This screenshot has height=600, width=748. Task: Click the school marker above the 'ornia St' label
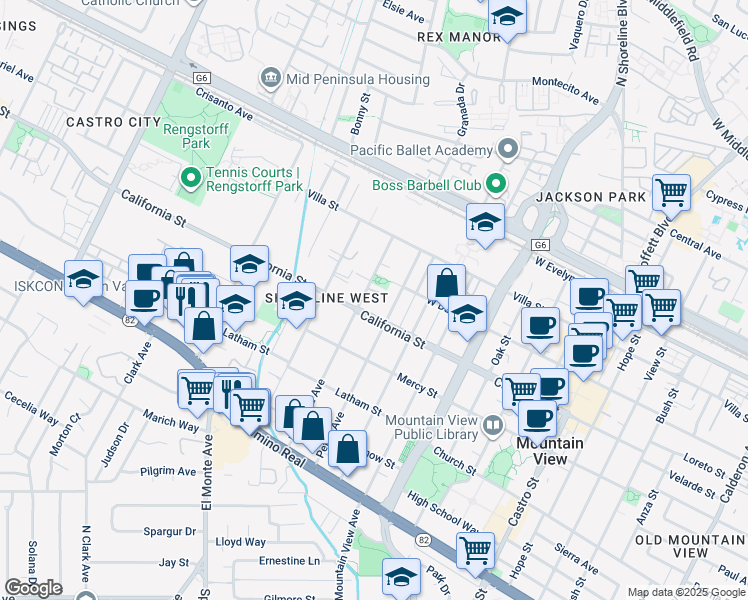[249, 267]
